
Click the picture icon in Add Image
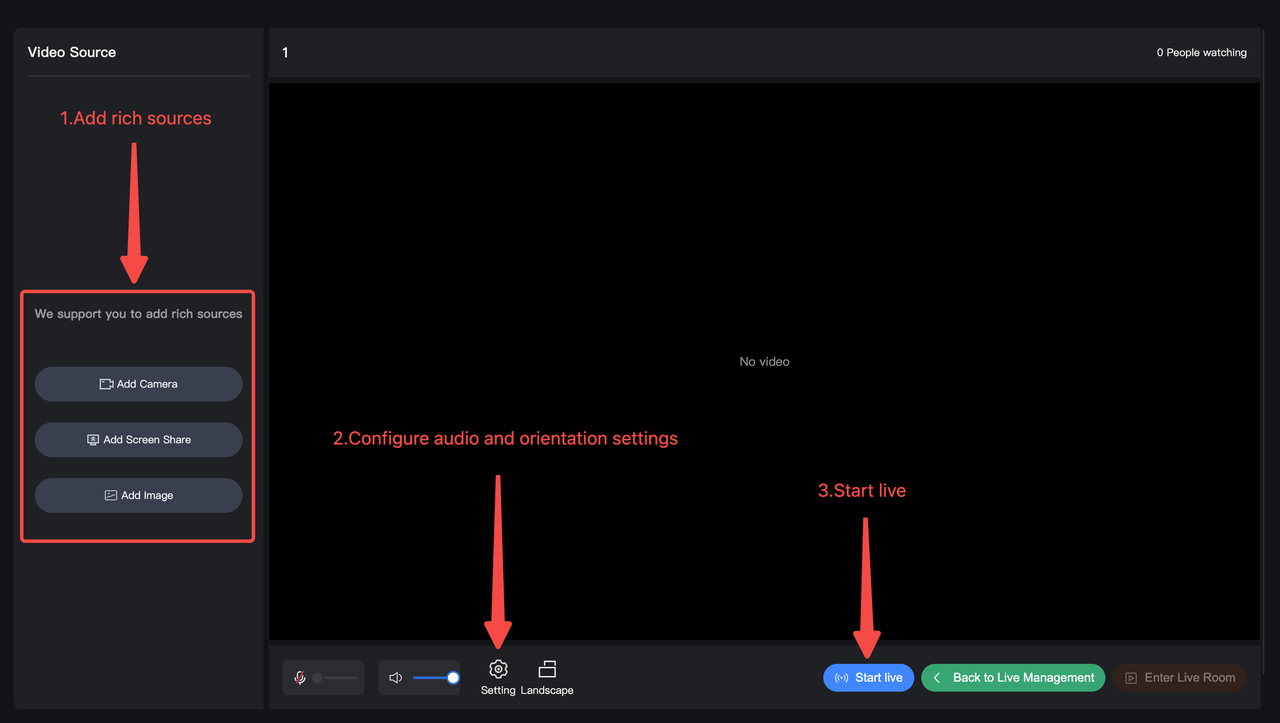pyautogui.click(x=111, y=496)
